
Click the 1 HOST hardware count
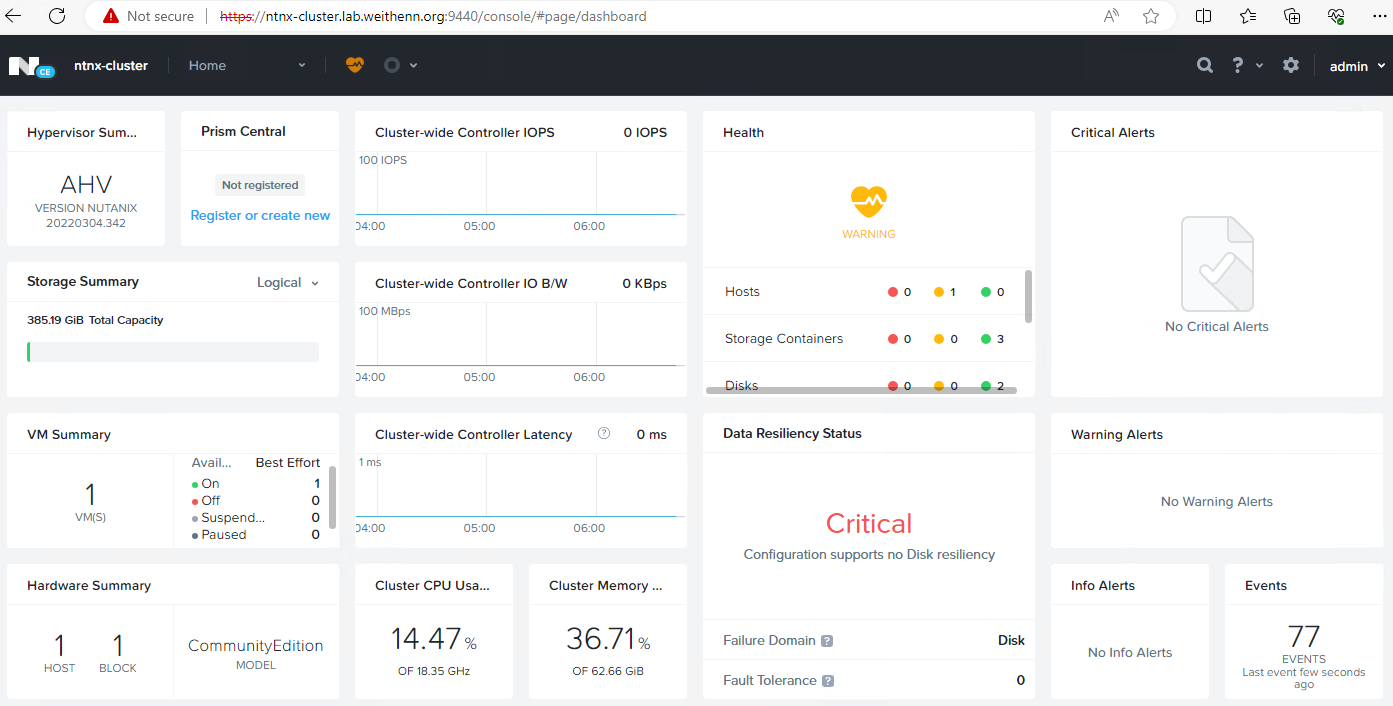tap(60, 653)
